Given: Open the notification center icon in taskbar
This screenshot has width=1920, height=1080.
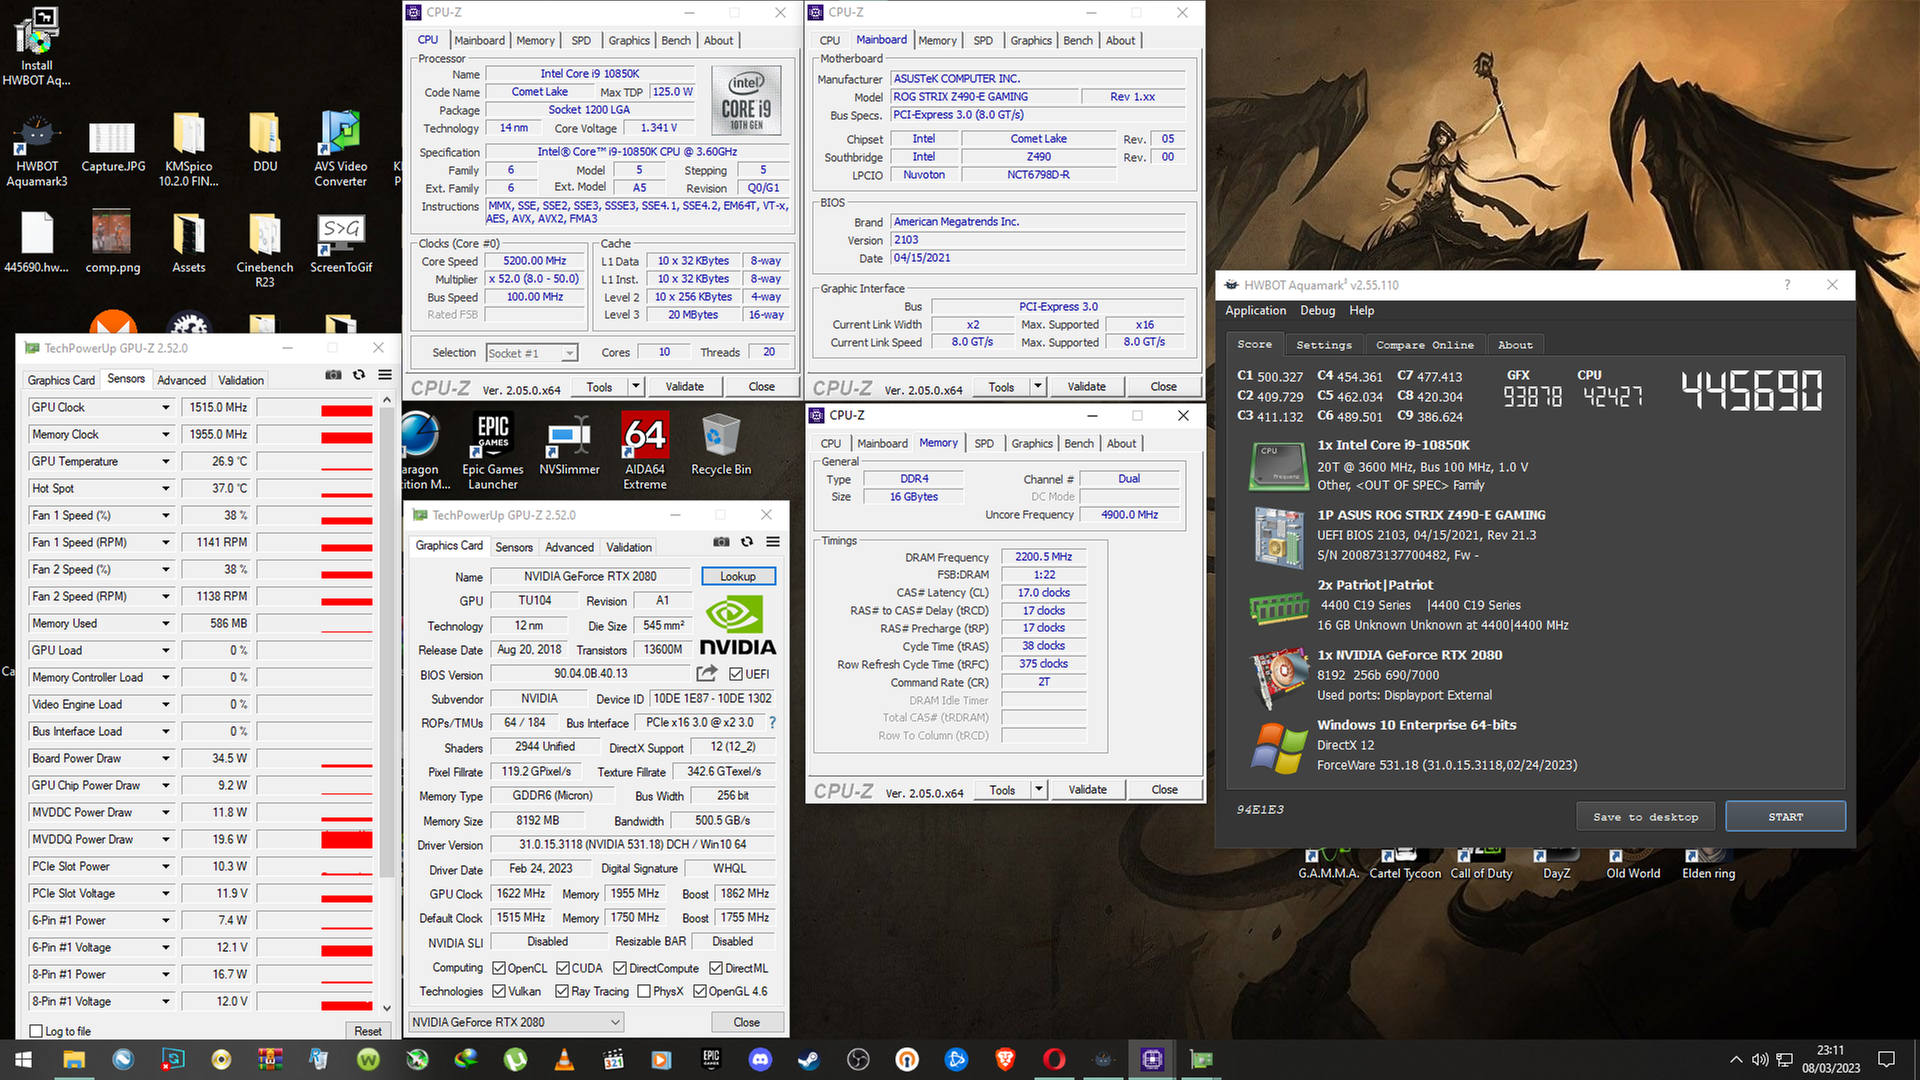Looking at the screenshot, I should [x=1887, y=1060].
